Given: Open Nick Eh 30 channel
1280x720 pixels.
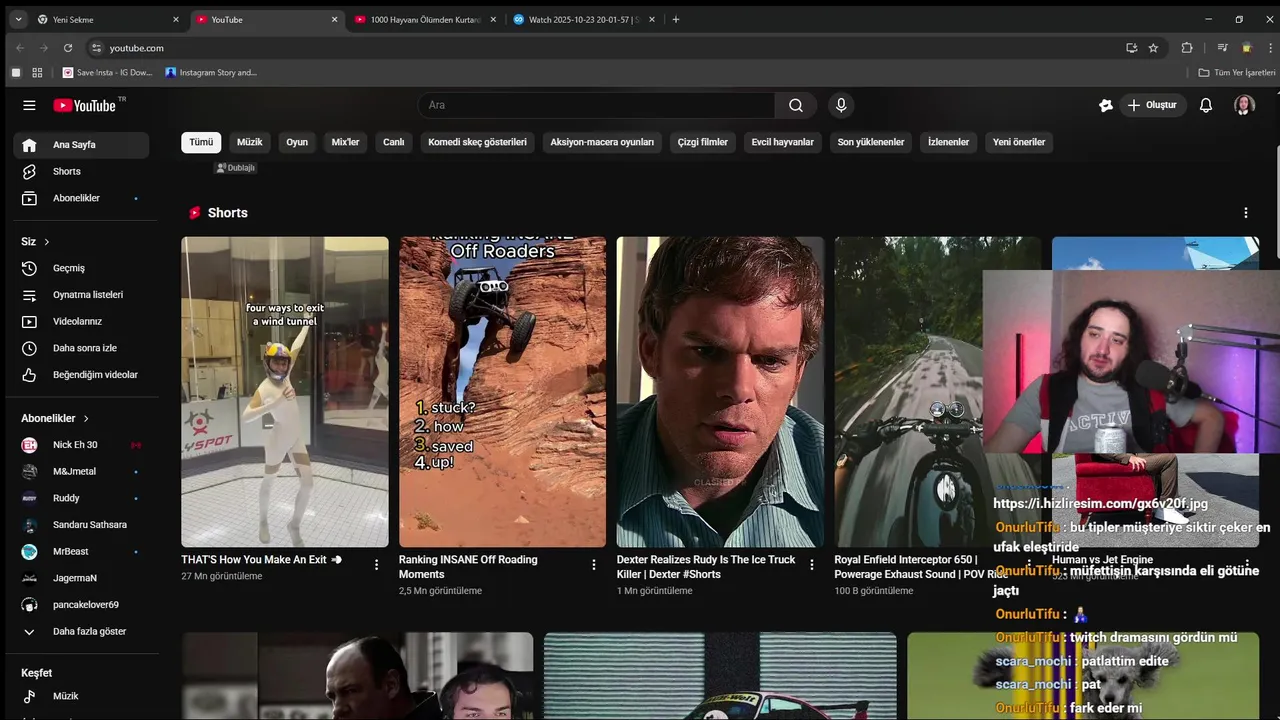Looking at the screenshot, I should [81, 445].
